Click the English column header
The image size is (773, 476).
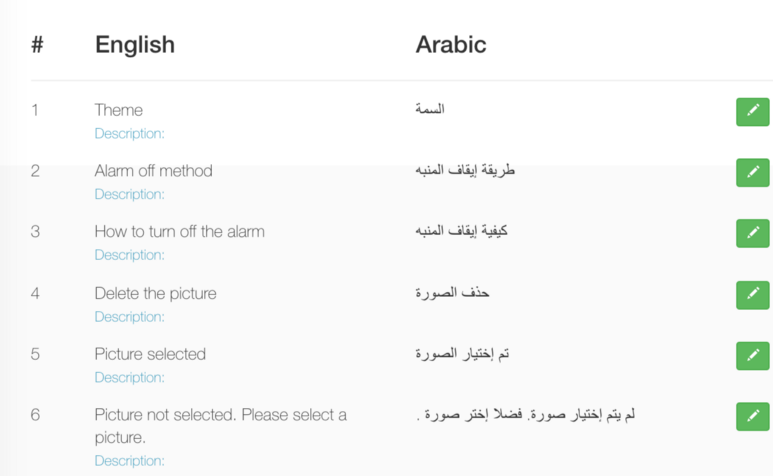click(x=134, y=45)
